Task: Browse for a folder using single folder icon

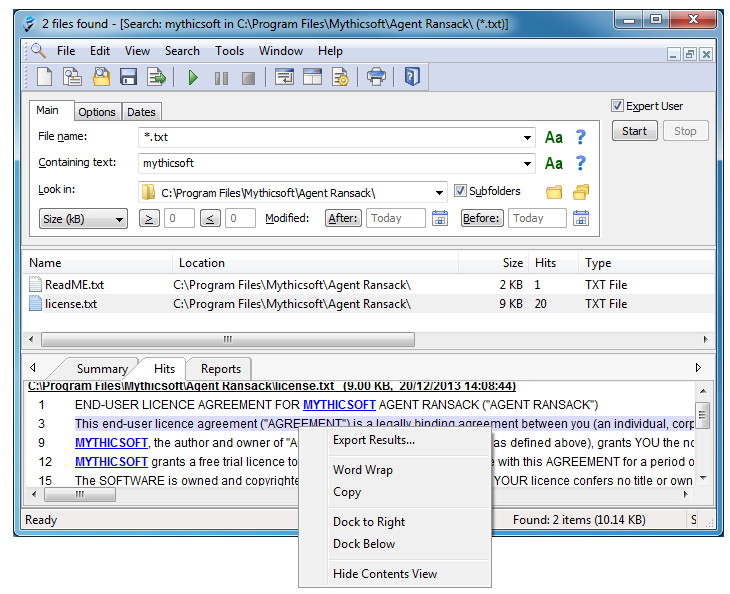Action: coord(554,192)
